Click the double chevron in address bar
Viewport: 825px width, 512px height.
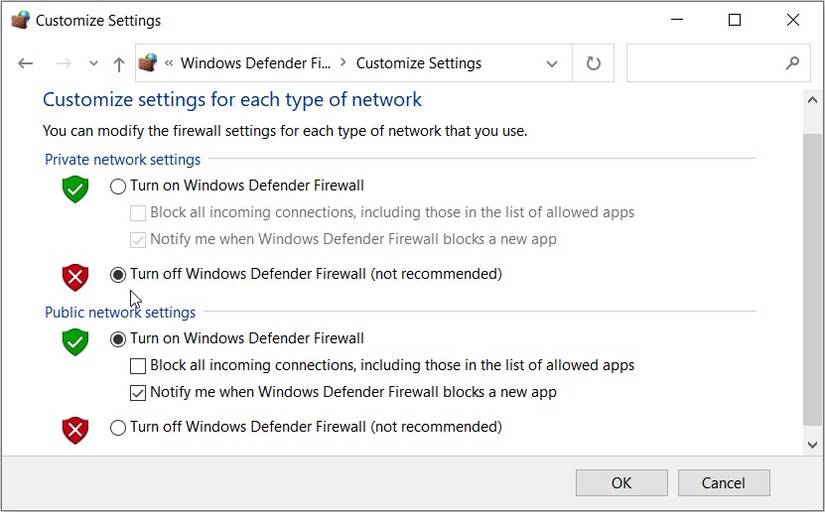pos(169,63)
